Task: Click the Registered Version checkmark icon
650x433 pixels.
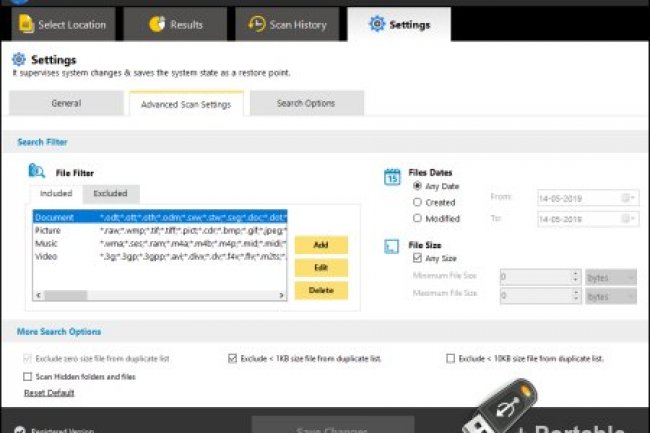Action: click(x=20, y=430)
